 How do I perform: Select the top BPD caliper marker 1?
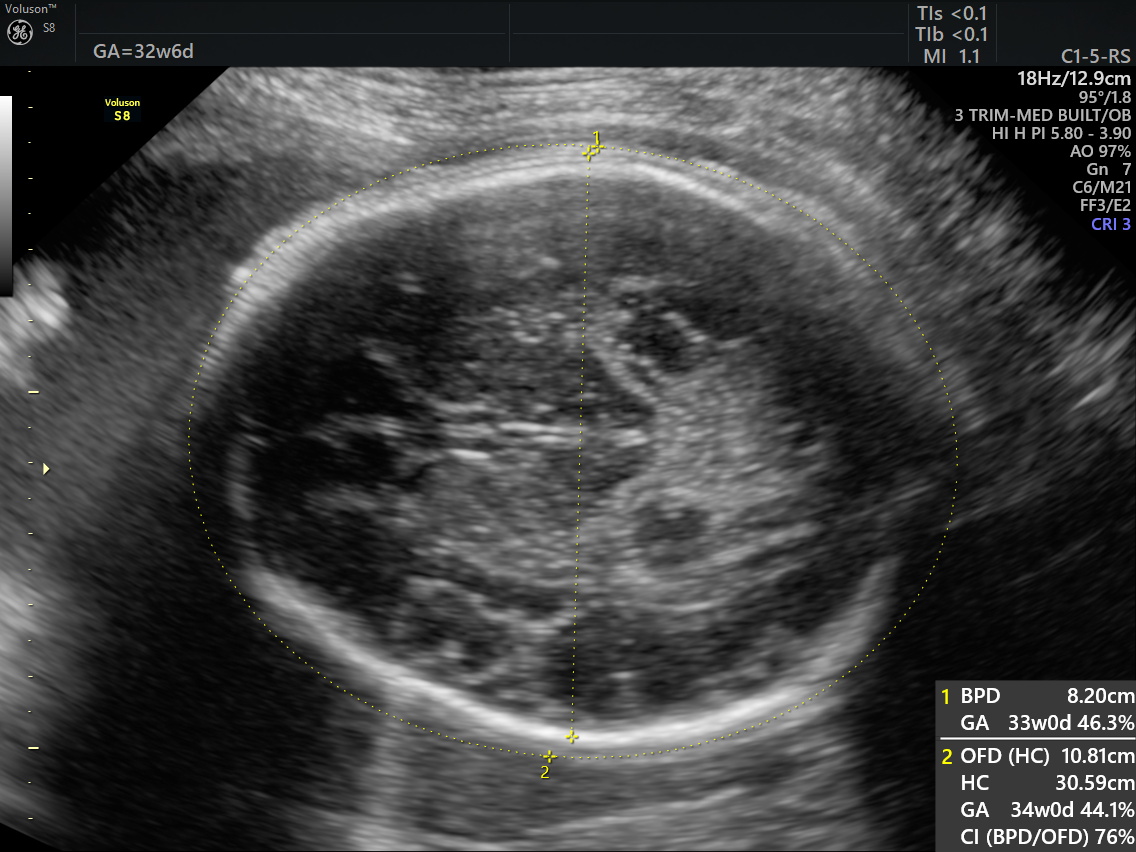592,151
